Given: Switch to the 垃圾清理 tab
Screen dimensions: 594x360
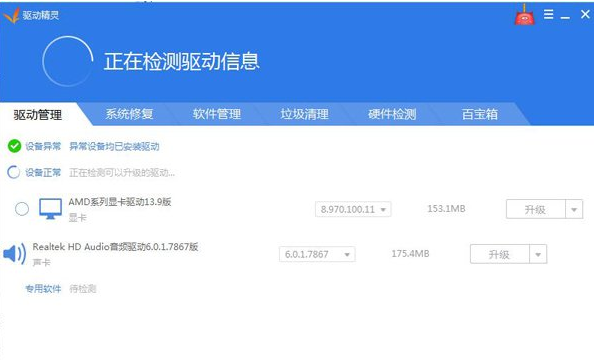Looking at the screenshot, I should tap(305, 114).
